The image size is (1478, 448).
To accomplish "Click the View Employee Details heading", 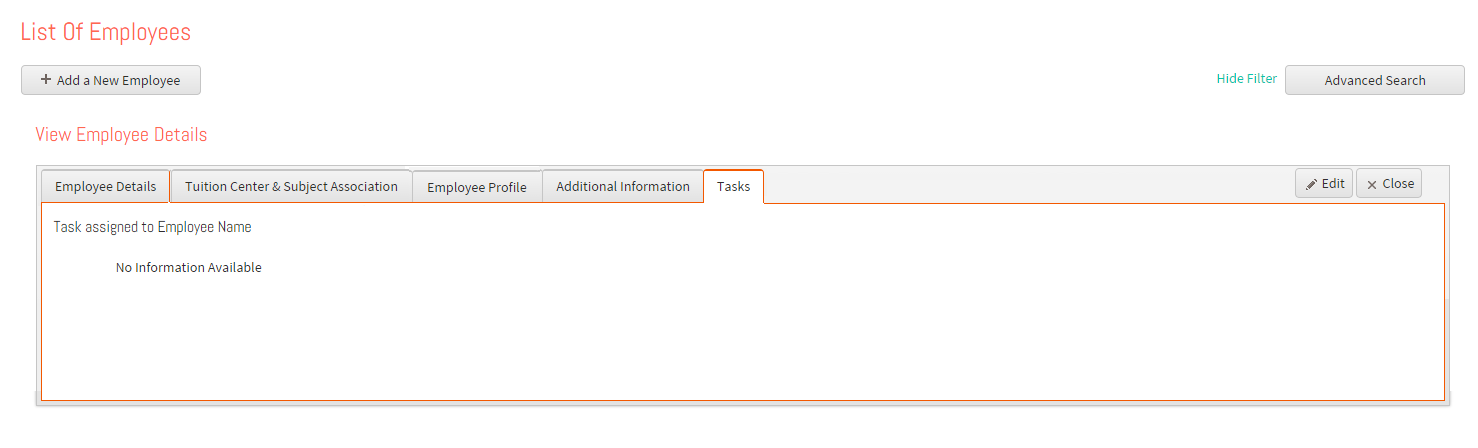I will point(121,134).
